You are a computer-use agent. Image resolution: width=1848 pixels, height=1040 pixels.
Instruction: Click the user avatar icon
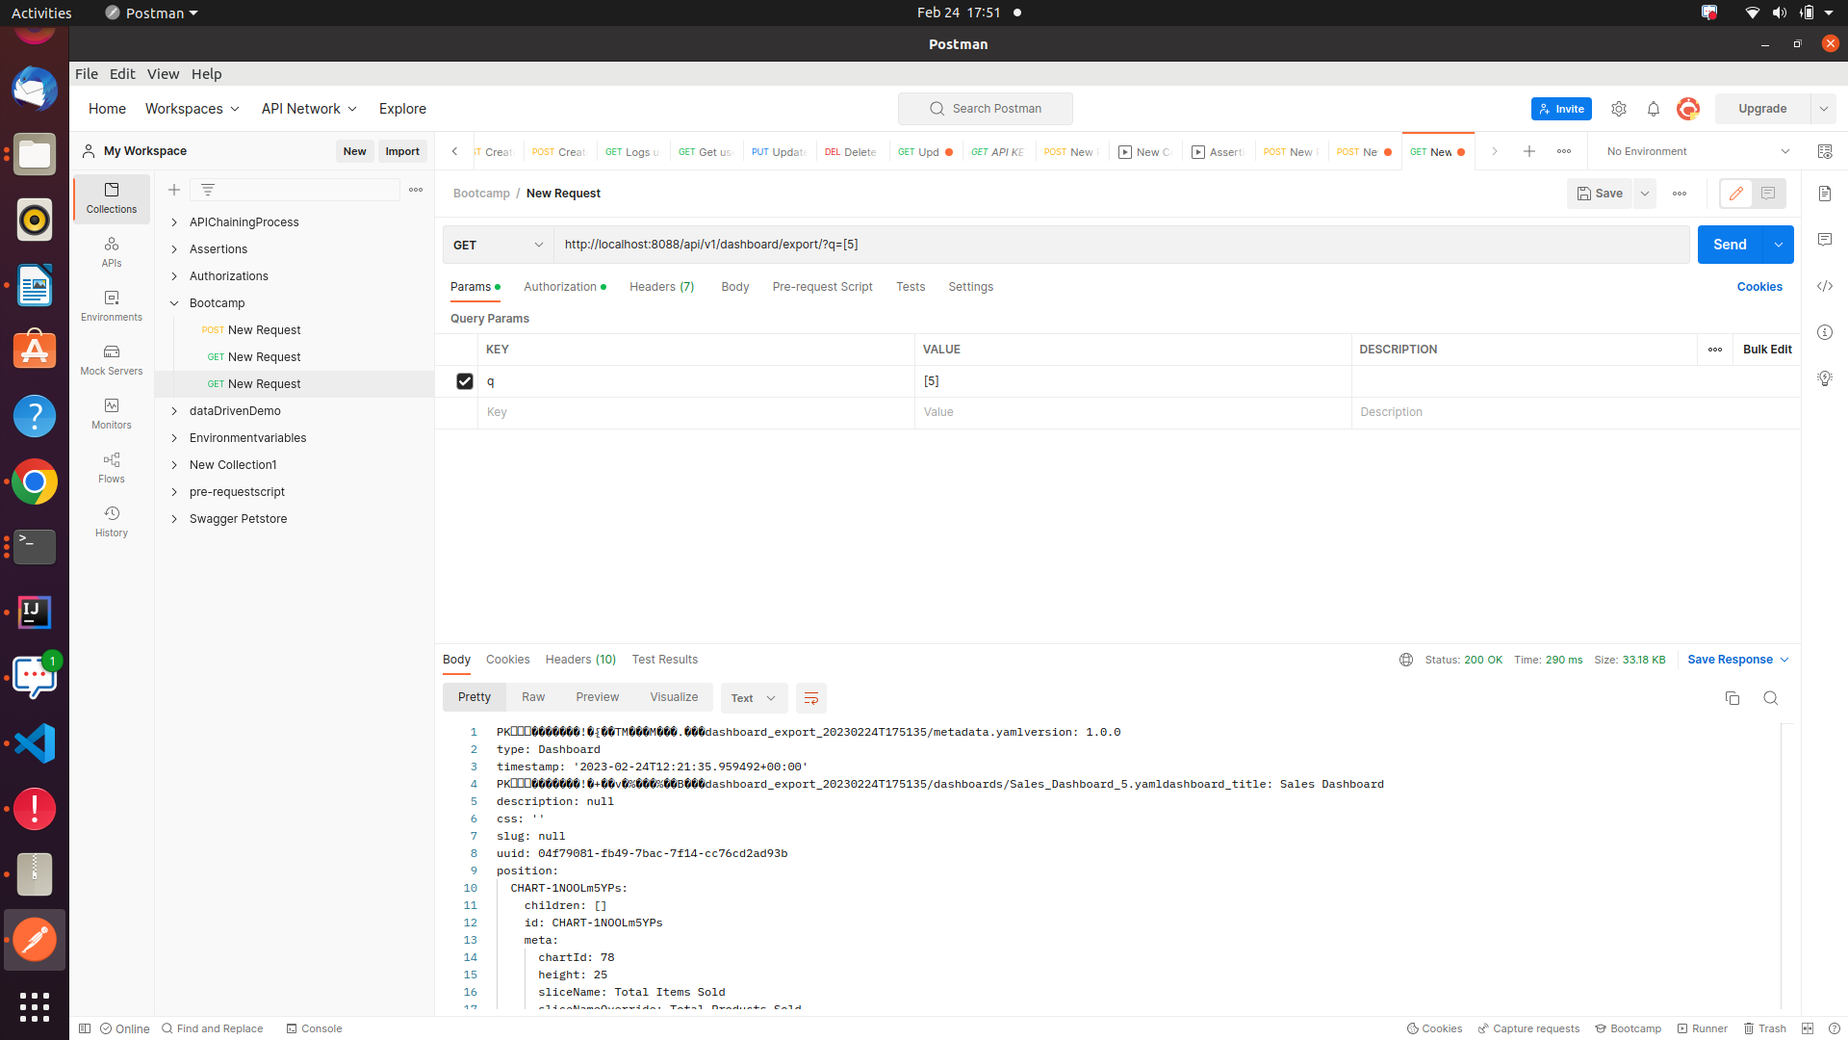(x=1688, y=109)
